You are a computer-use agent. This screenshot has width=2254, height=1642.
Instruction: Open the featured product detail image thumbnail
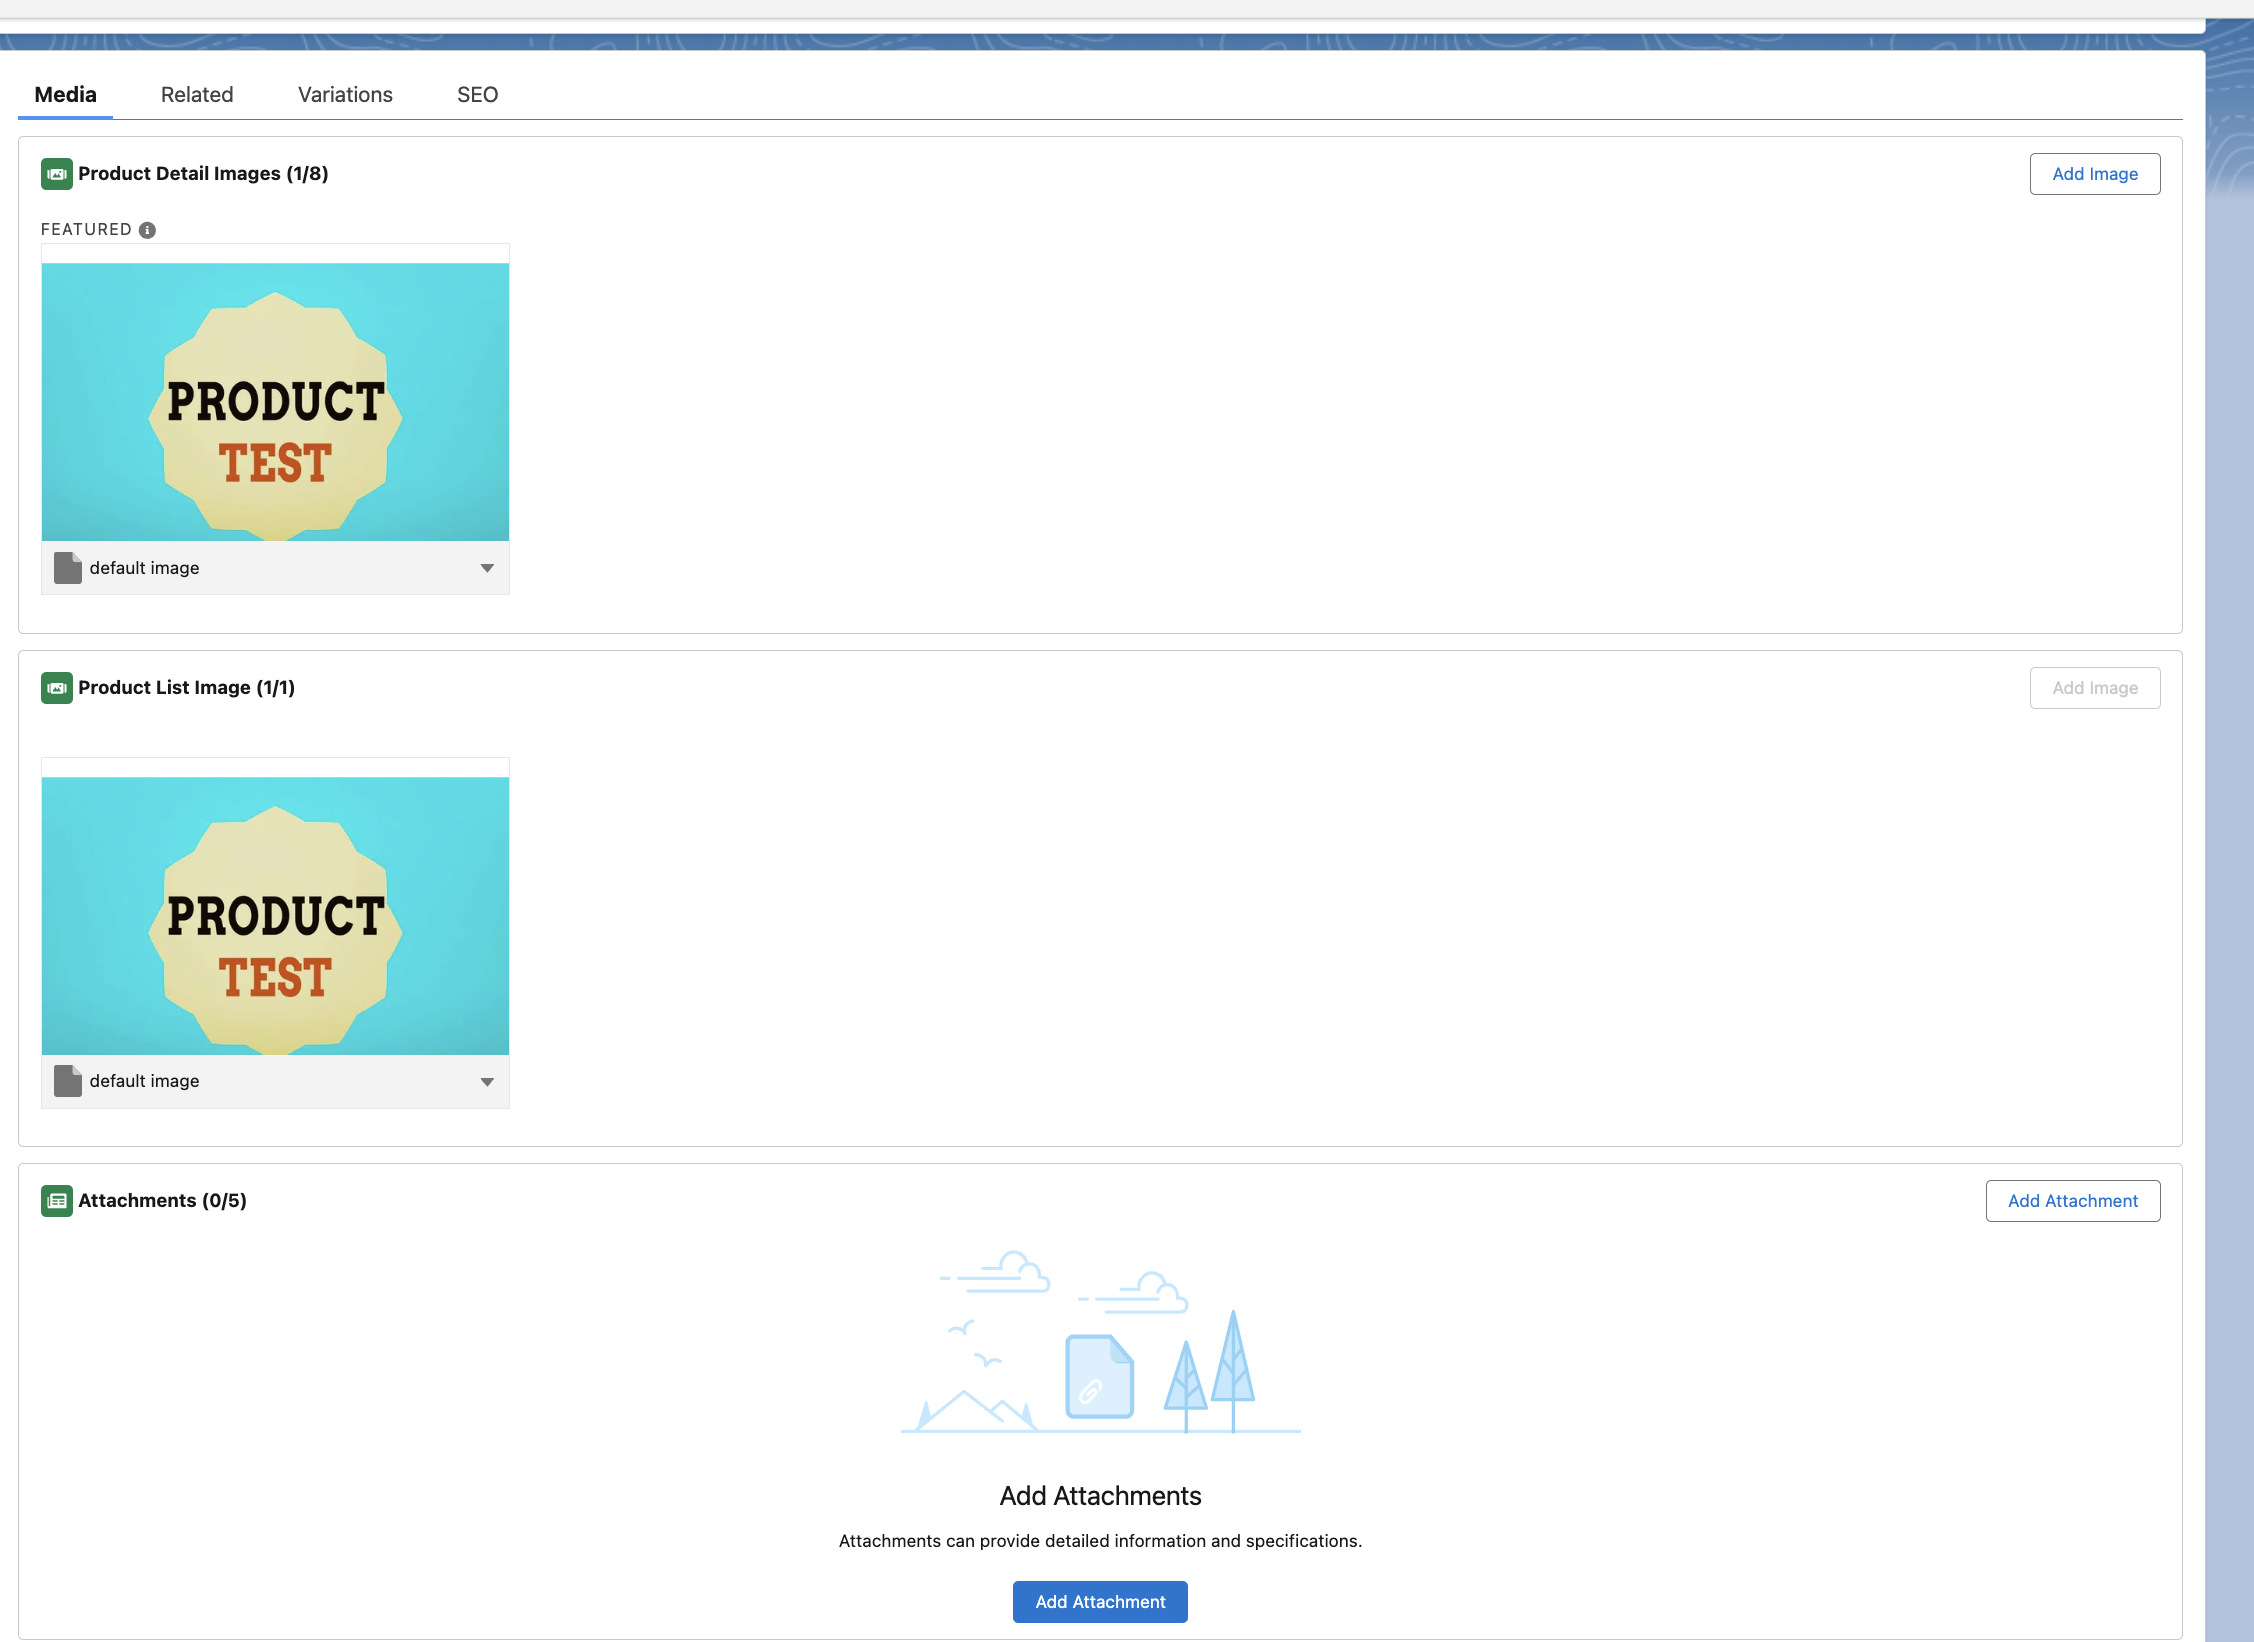click(x=275, y=402)
